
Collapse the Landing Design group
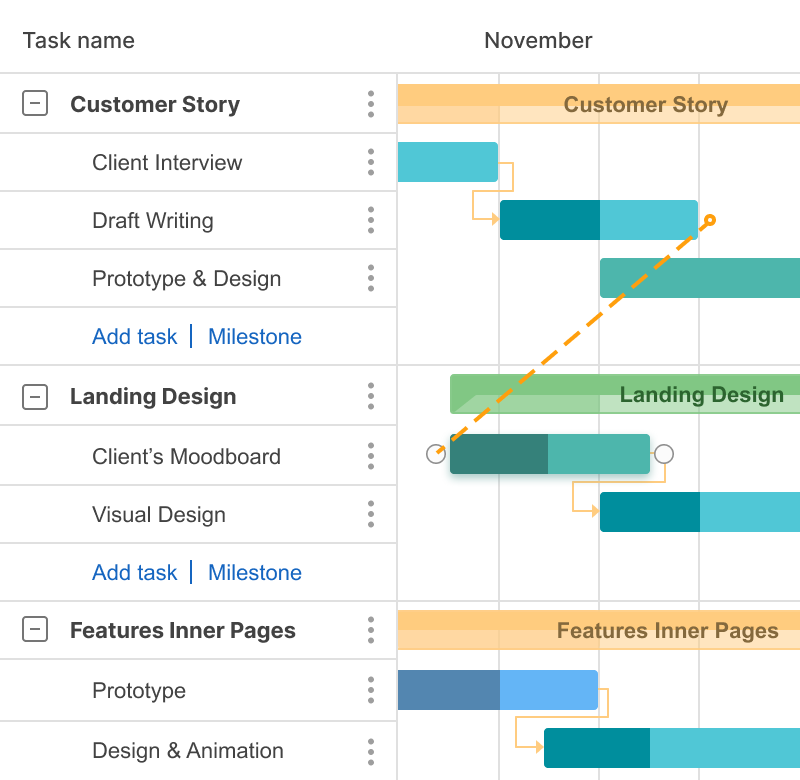pyautogui.click(x=35, y=396)
